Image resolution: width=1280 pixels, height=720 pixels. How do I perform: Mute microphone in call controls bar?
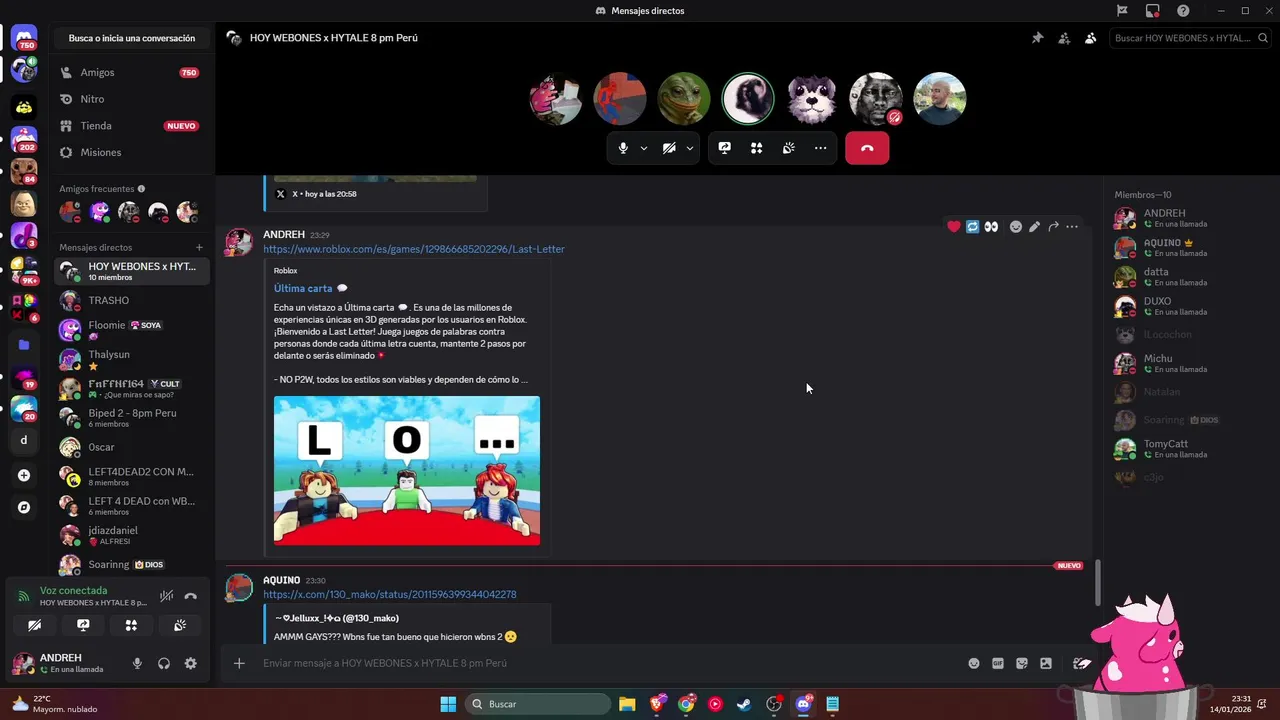point(623,148)
